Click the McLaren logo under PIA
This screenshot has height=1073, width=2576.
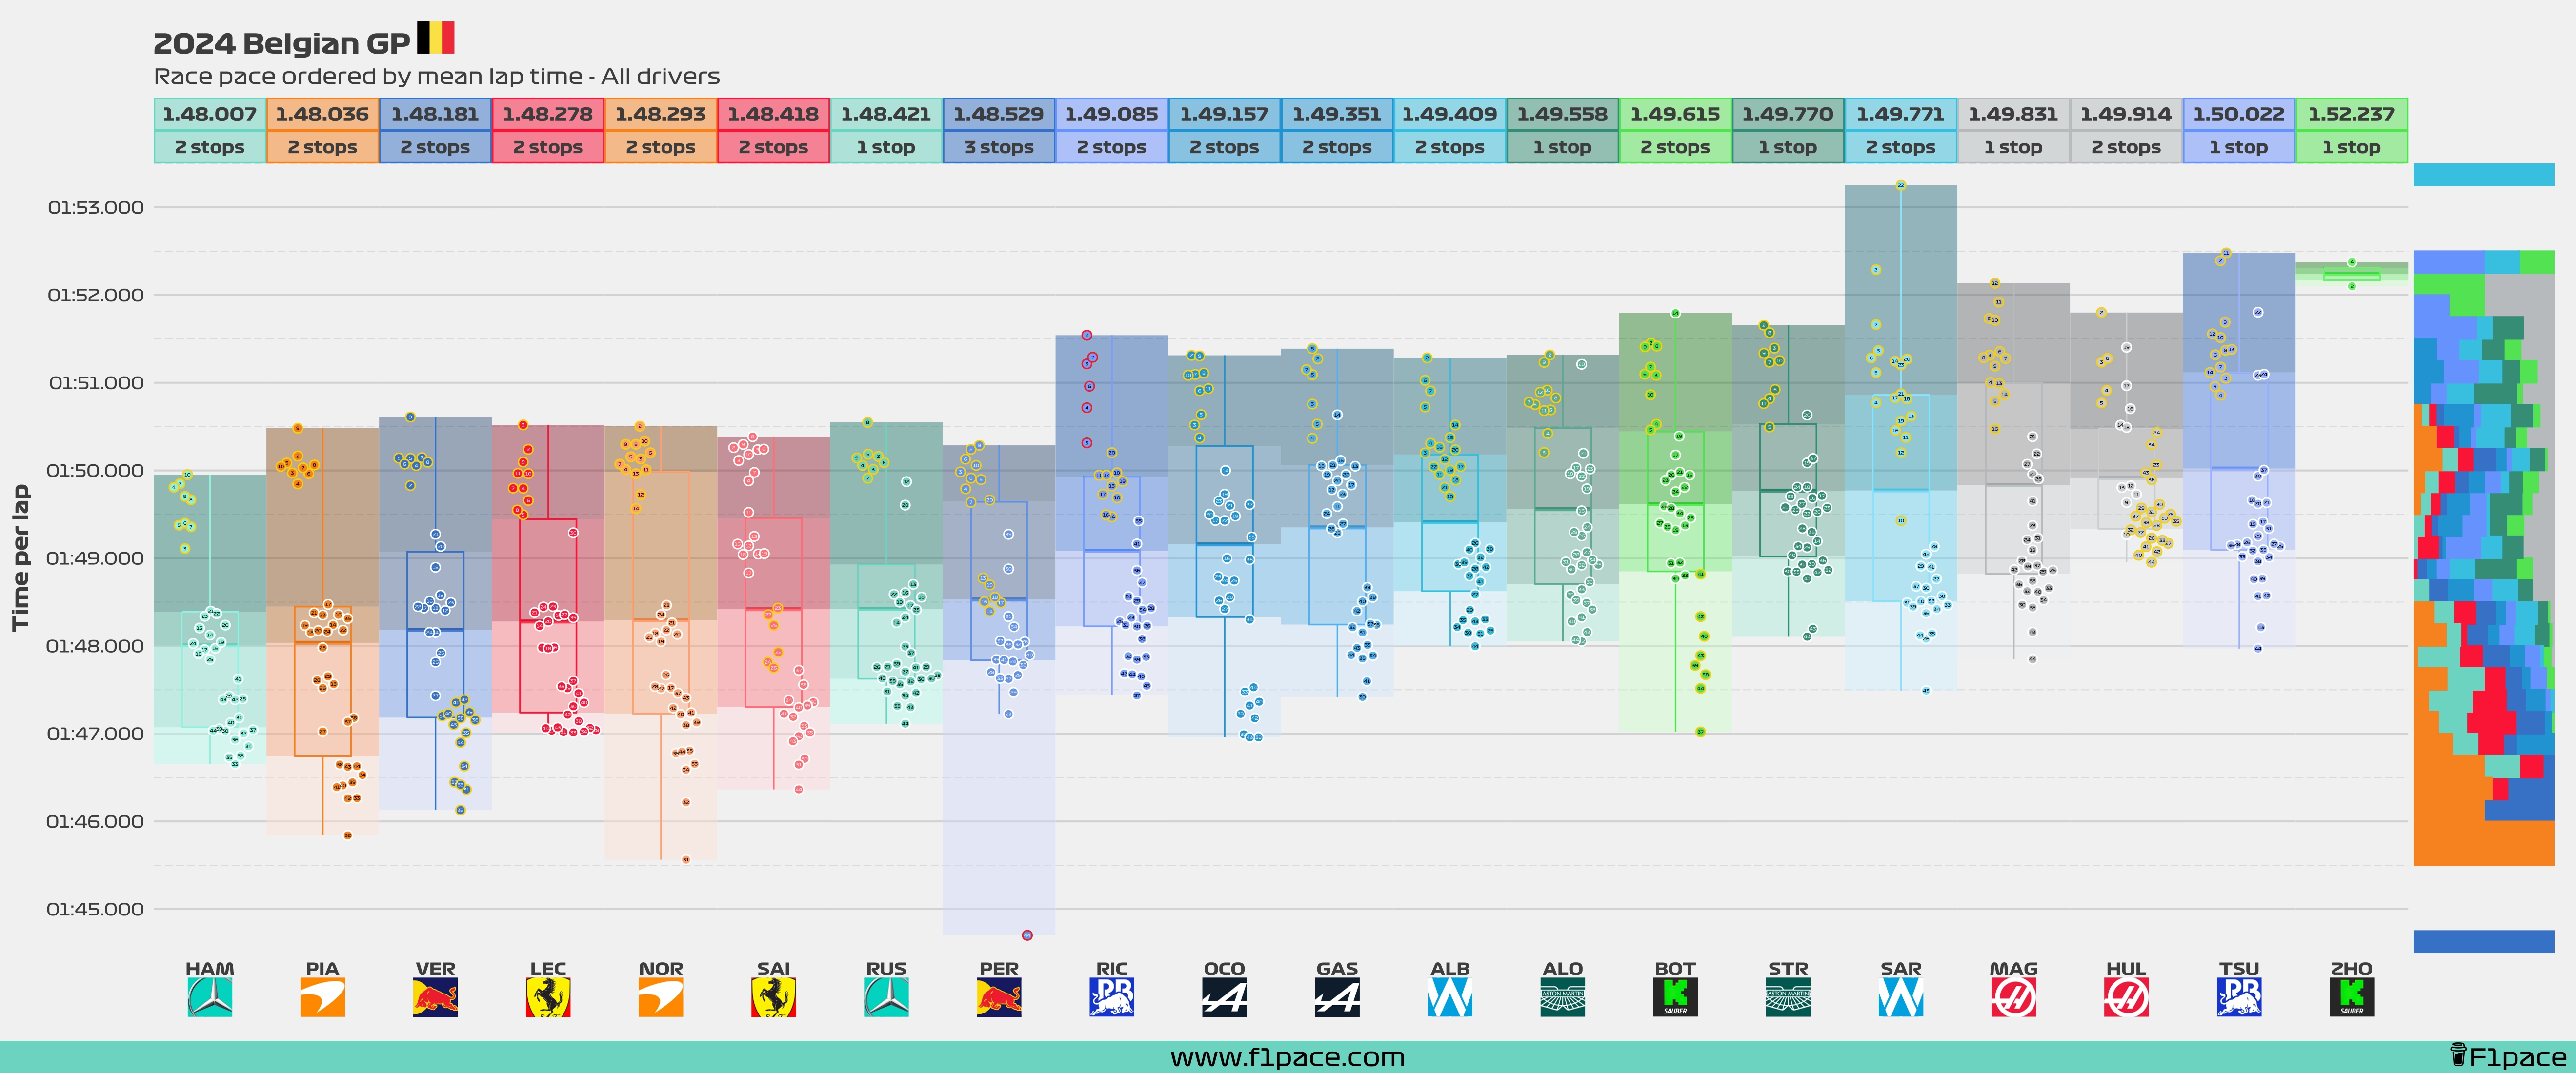[x=322, y=997]
